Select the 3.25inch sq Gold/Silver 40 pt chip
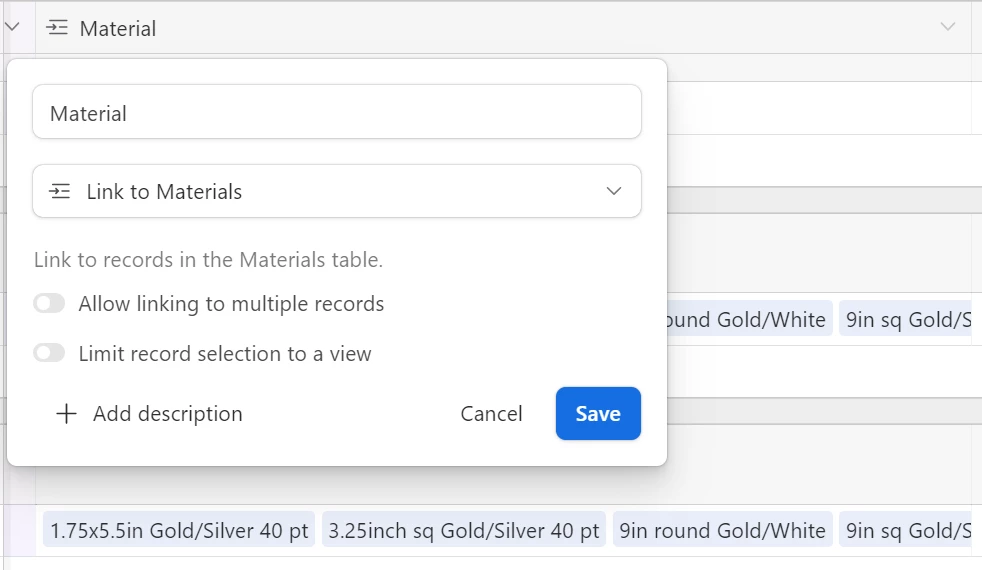The image size is (982, 570). (x=464, y=531)
